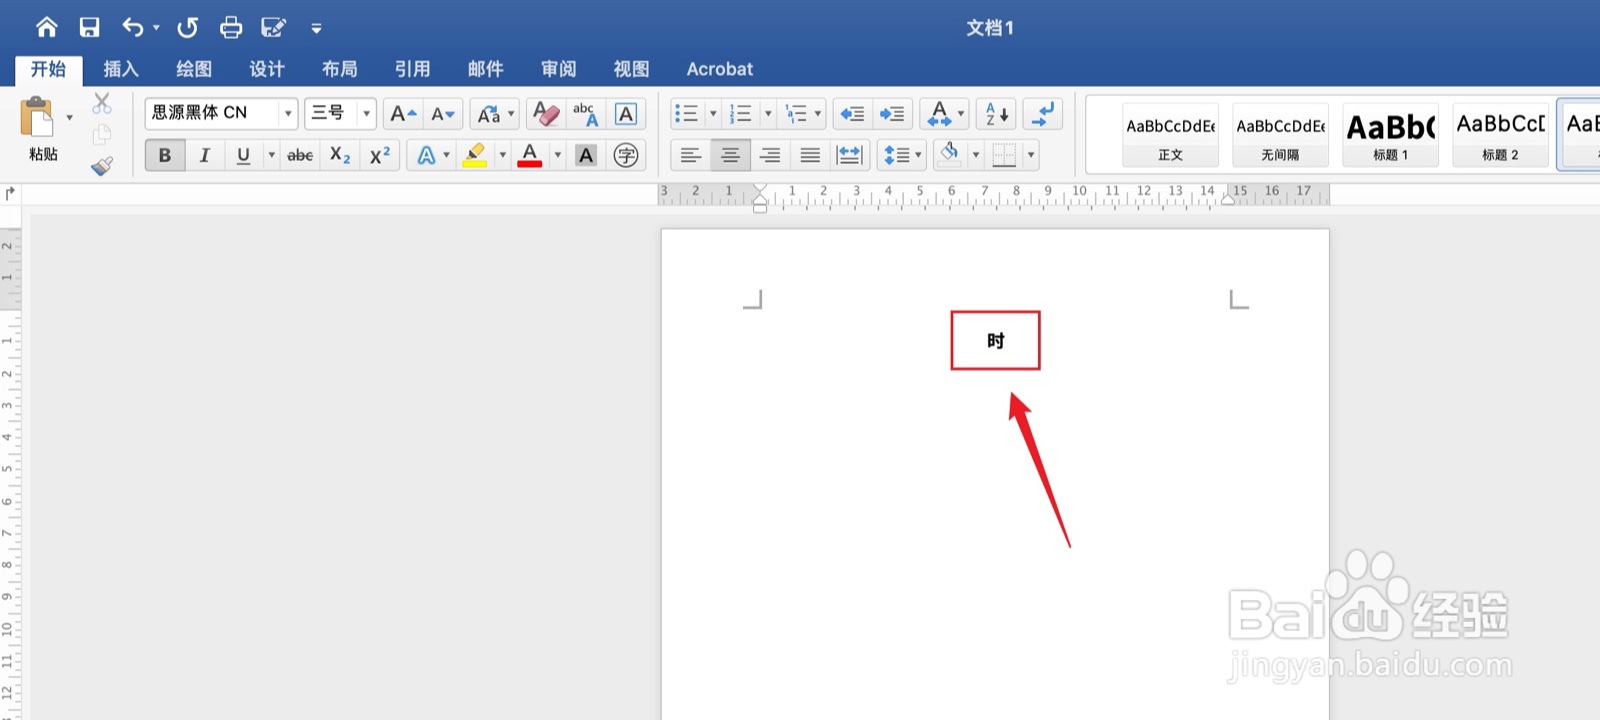Expand font color dropdown arrow
Screen dimensions: 1600x720
pyautogui.click(x=557, y=155)
